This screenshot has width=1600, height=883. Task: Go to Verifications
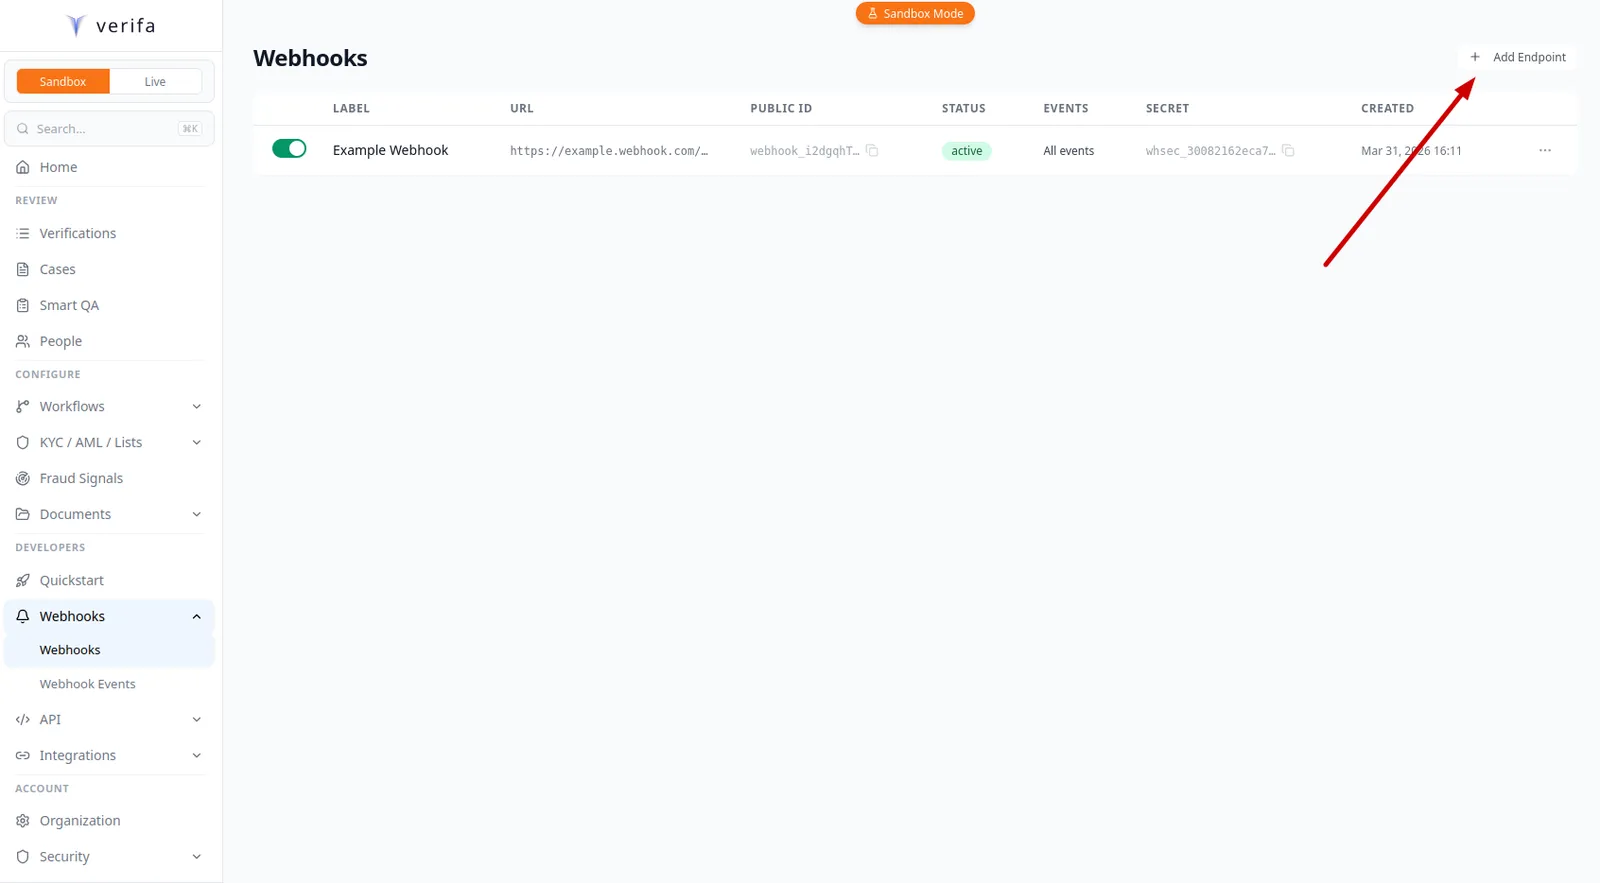click(x=109, y=233)
